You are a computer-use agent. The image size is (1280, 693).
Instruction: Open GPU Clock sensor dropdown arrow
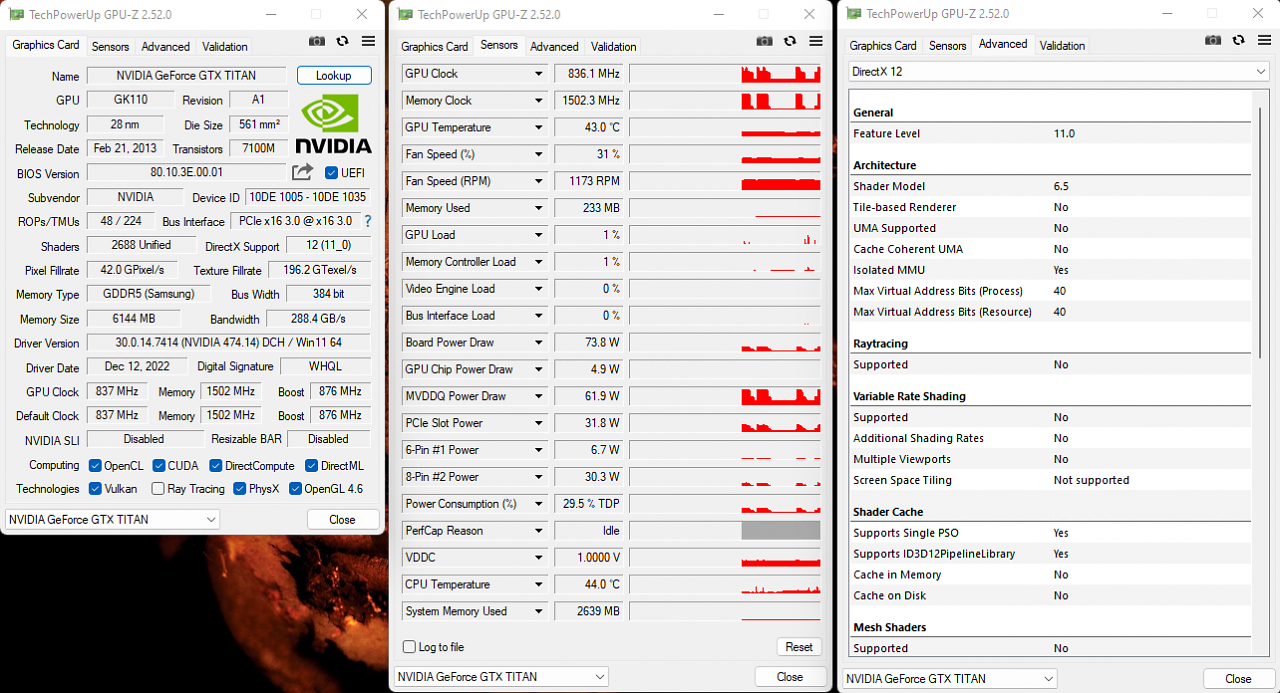pyautogui.click(x=539, y=74)
